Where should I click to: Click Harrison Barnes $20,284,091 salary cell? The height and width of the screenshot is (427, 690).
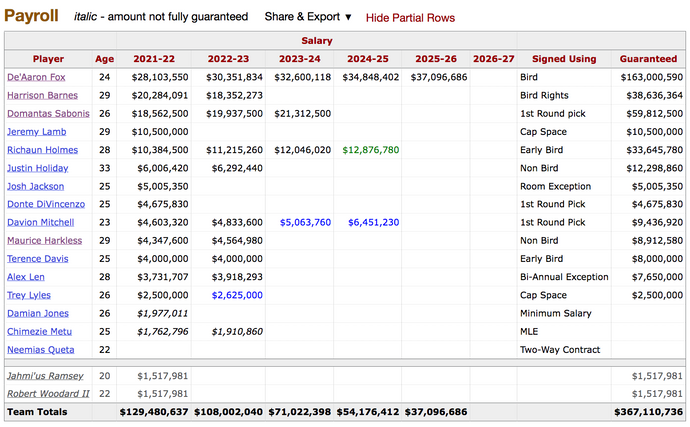point(160,95)
